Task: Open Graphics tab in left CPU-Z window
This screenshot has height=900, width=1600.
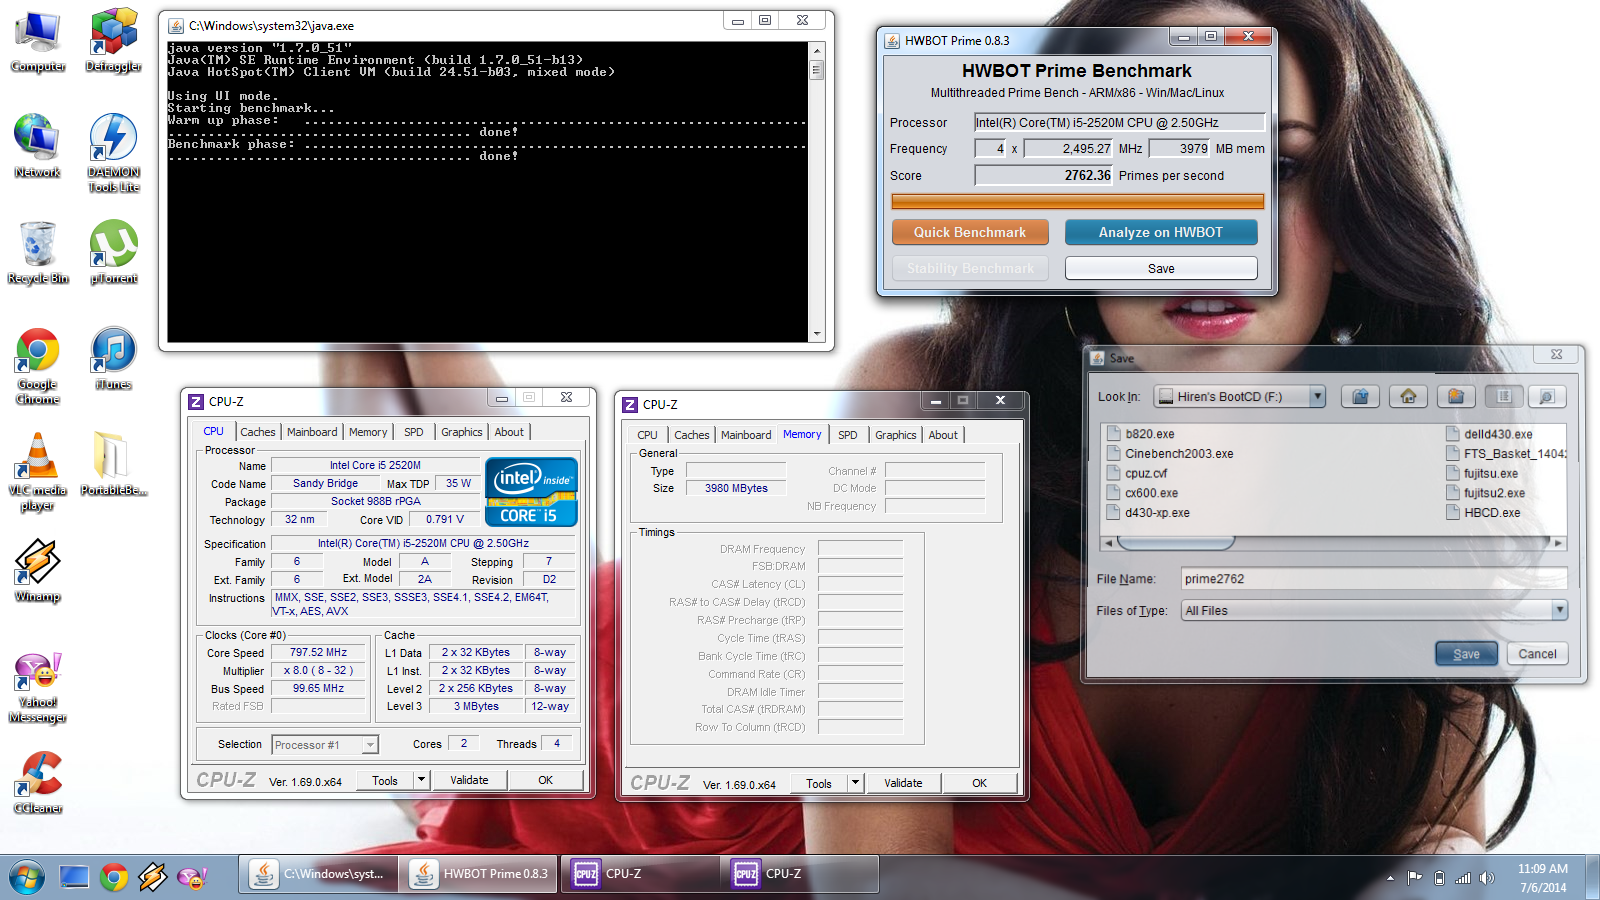Action: (462, 432)
